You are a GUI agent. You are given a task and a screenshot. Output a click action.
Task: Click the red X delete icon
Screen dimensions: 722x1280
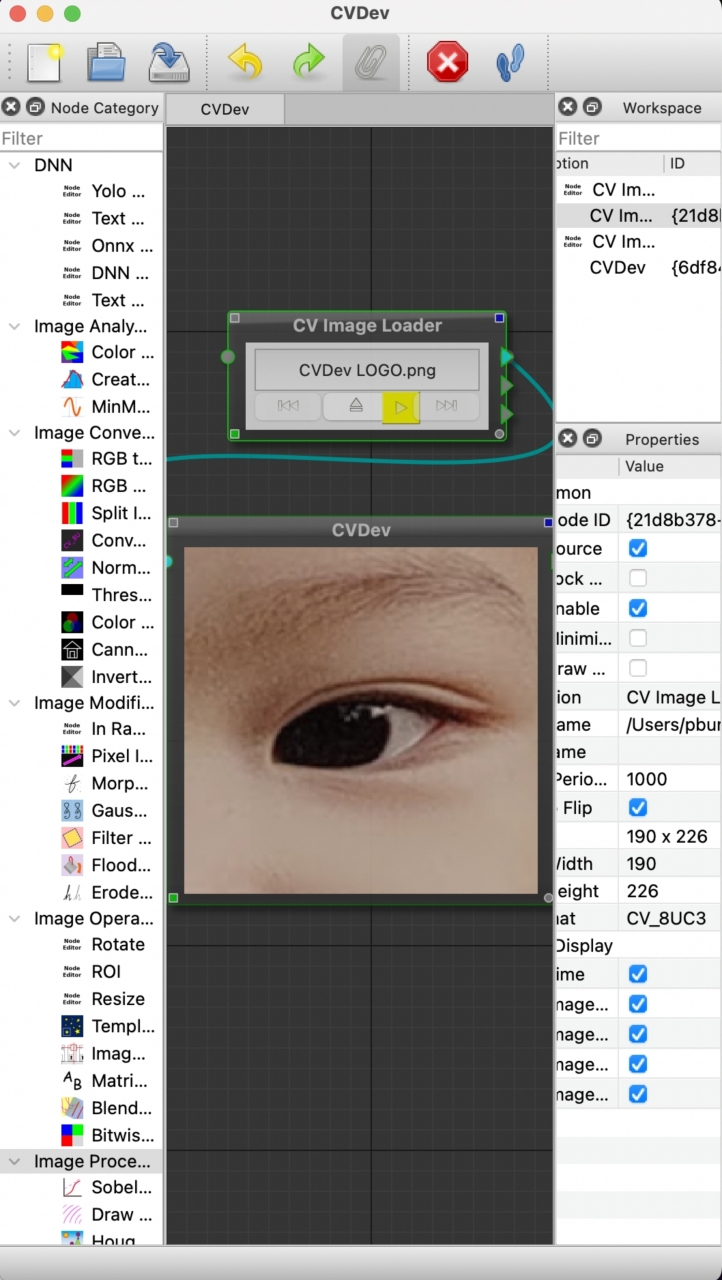(448, 63)
